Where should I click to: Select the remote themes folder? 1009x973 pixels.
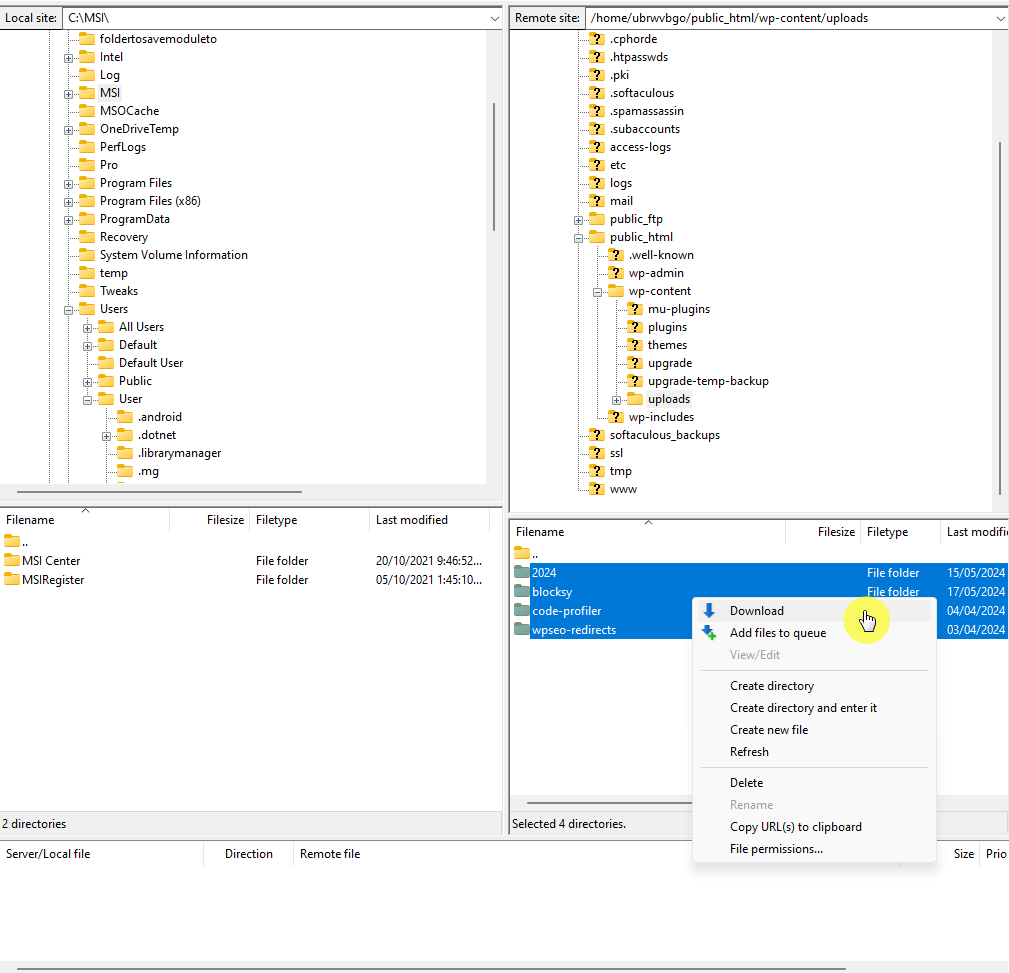coord(667,345)
